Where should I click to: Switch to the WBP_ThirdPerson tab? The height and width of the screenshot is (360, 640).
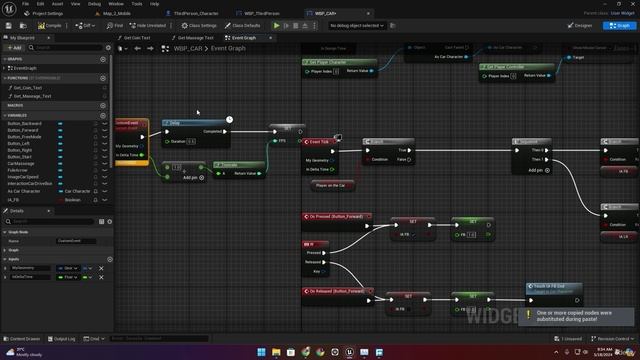click(258, 13)
